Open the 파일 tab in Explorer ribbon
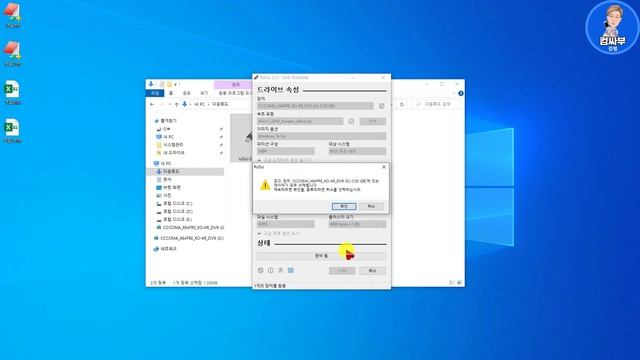The image size is (640, 360). pos(155,93)
